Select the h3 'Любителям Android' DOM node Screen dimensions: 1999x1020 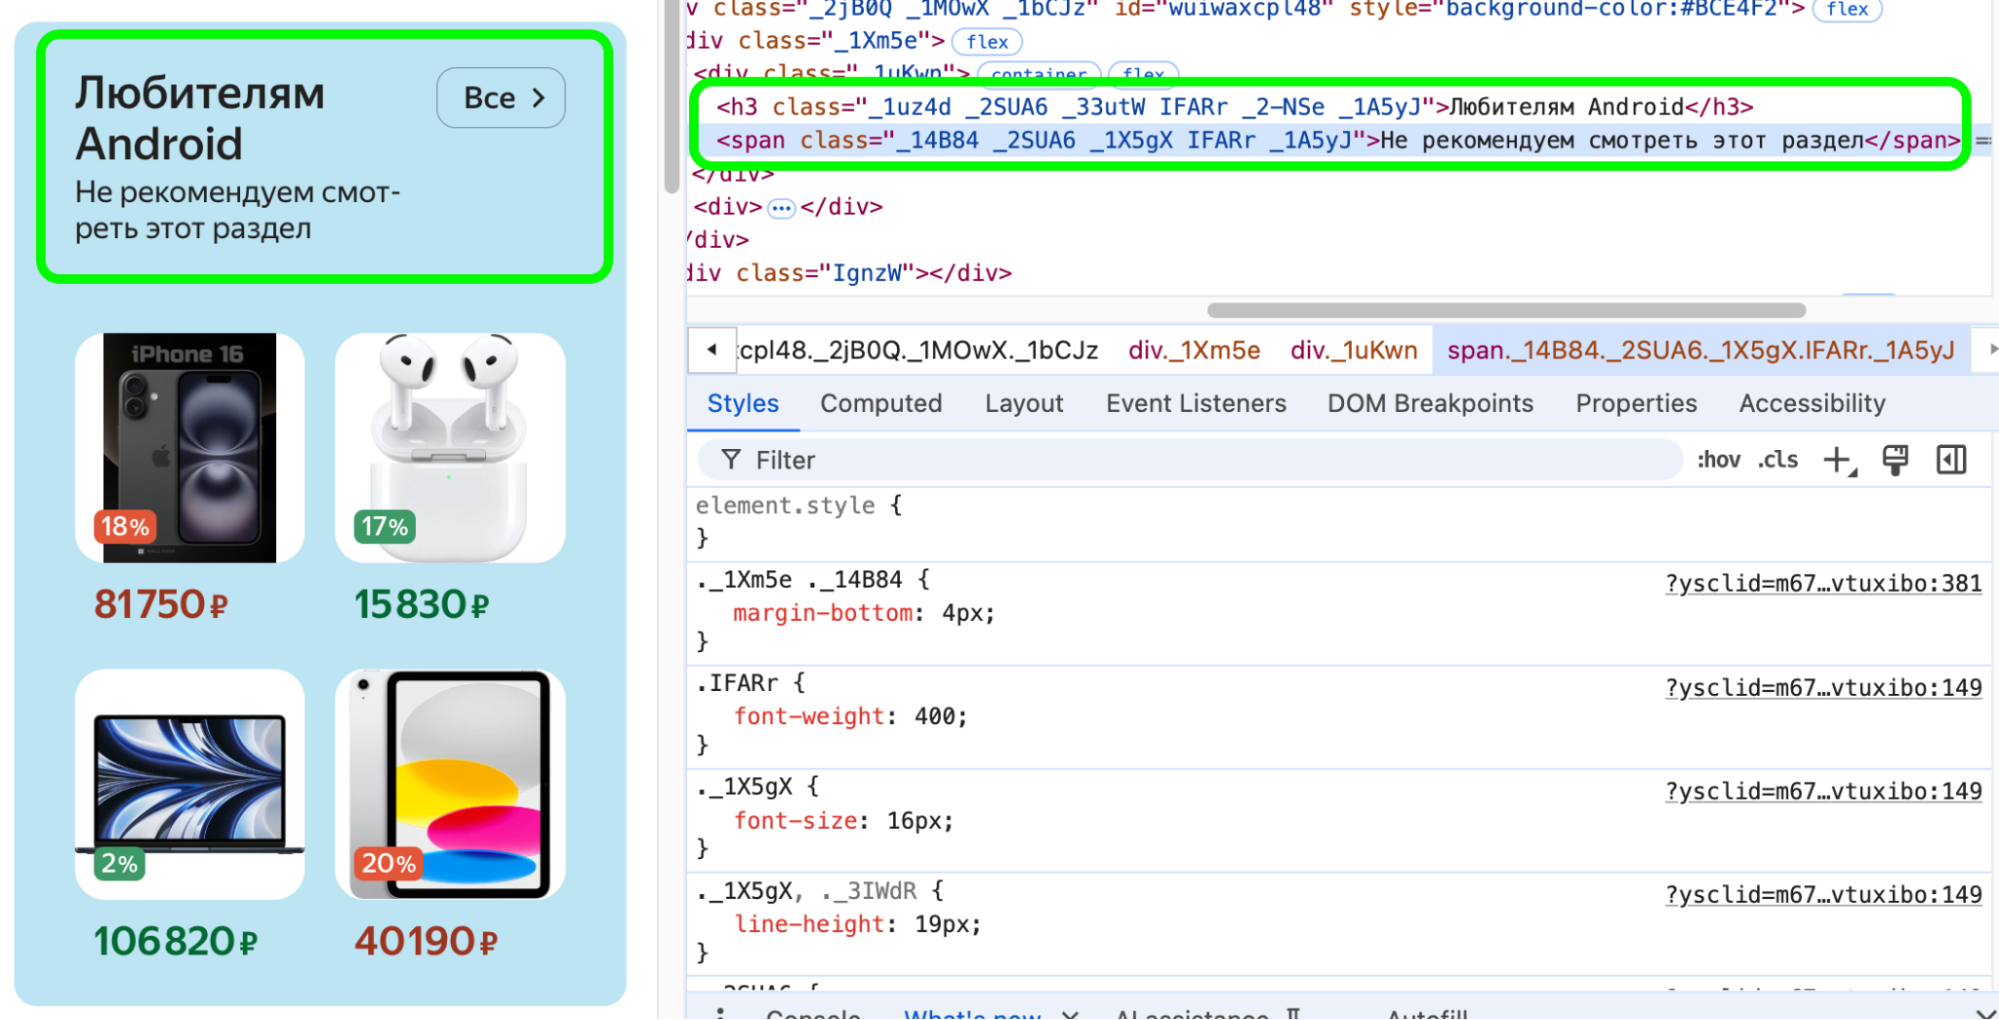pyautogui.click(x=1234, y=107)
